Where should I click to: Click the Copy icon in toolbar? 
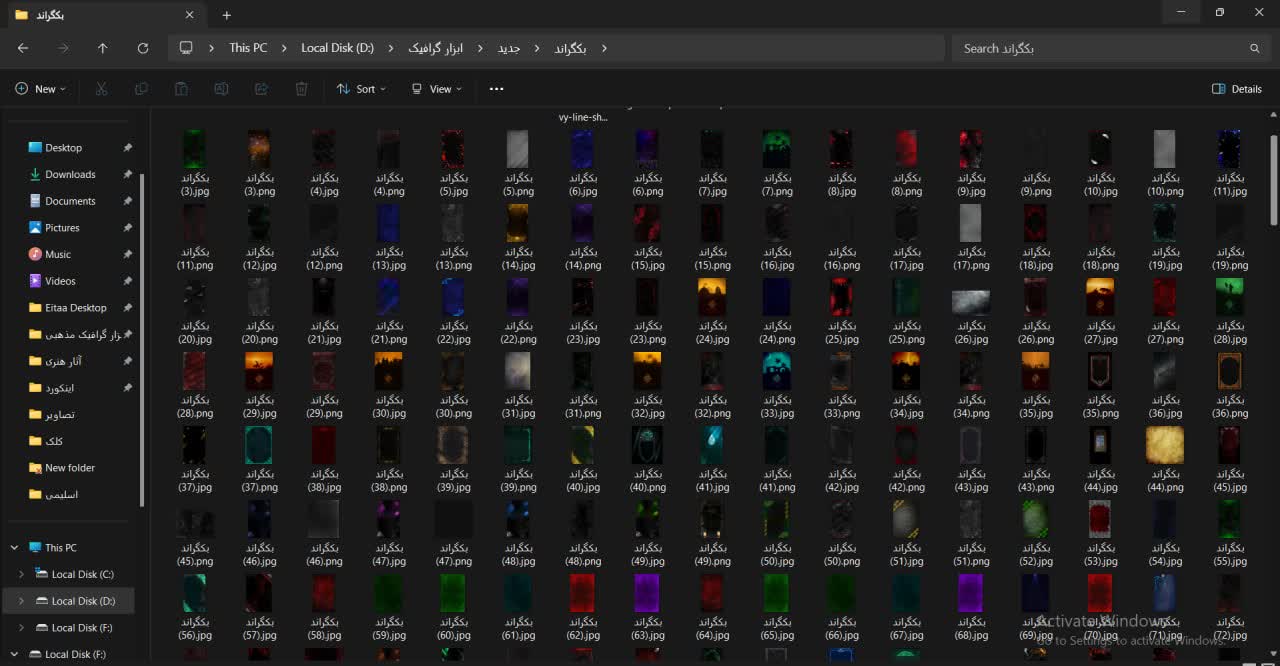141,89
